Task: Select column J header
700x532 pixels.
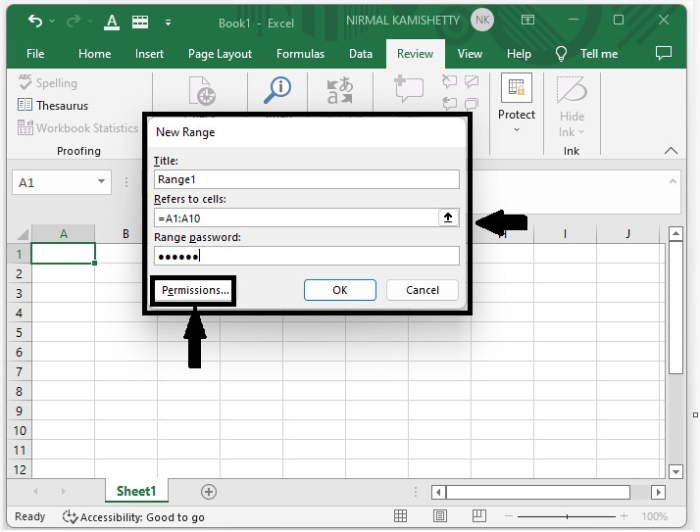Action: pyautogui.click(x=628, y=233)
